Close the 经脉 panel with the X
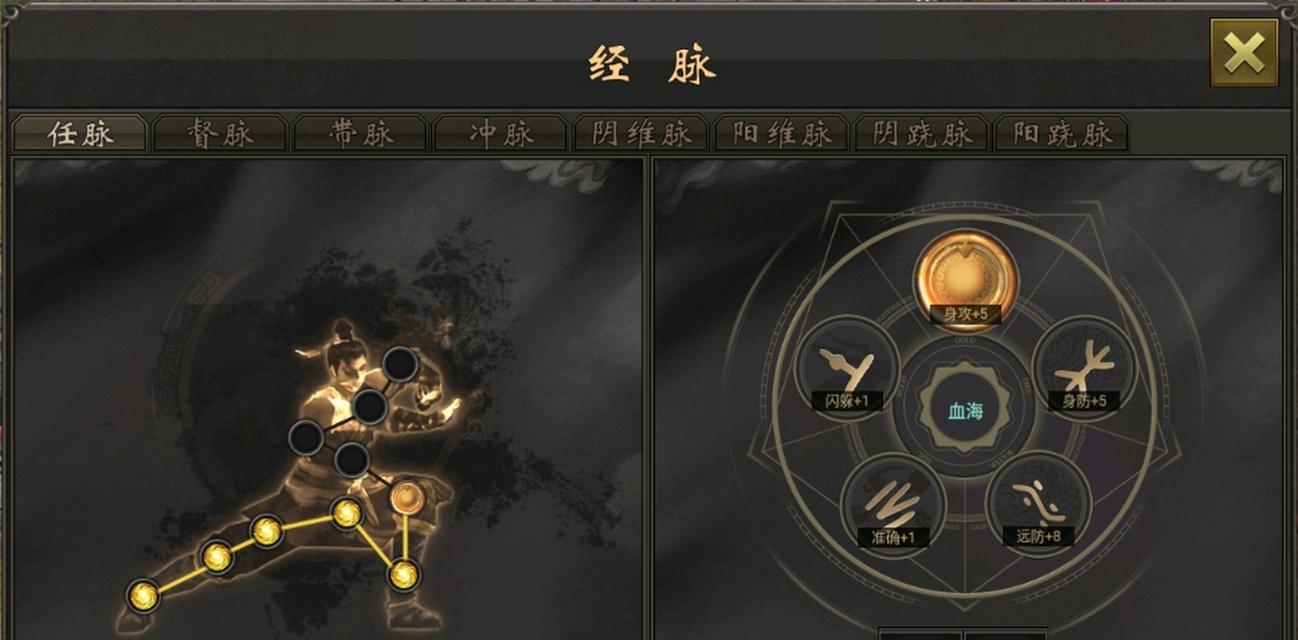Viewport: 1298px width, 640px height. [1243, 52]
